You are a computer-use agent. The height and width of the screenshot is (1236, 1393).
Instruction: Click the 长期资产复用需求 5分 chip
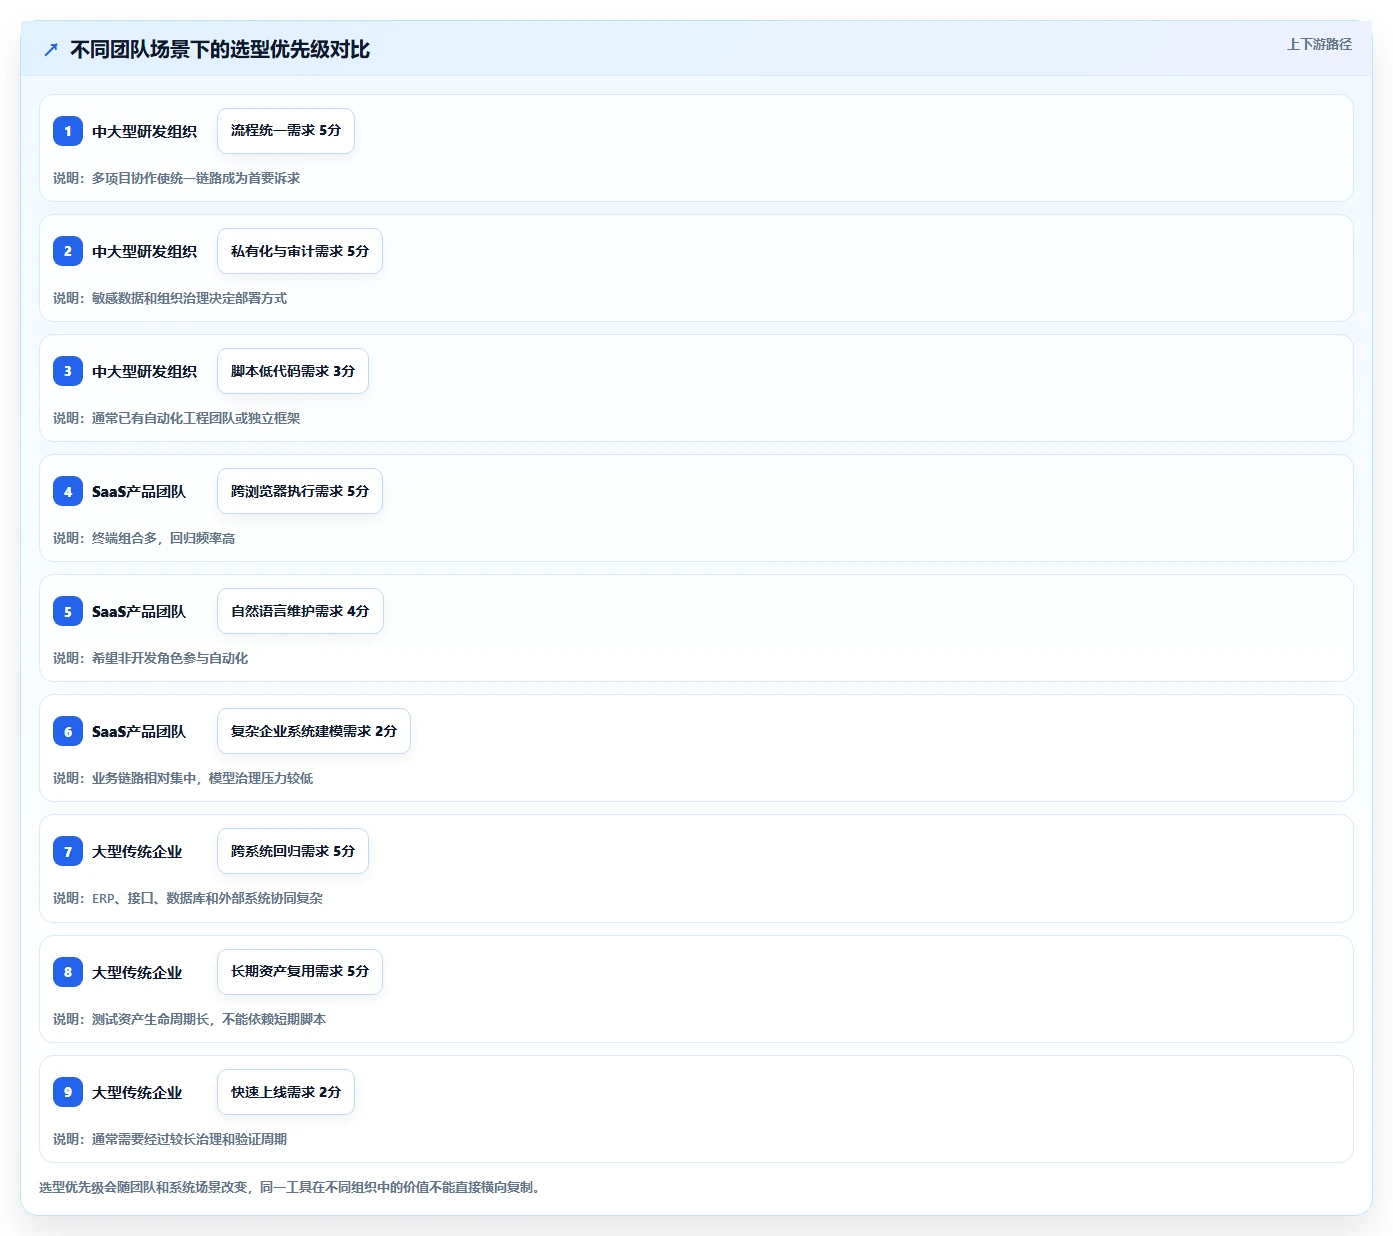(300, 972)
